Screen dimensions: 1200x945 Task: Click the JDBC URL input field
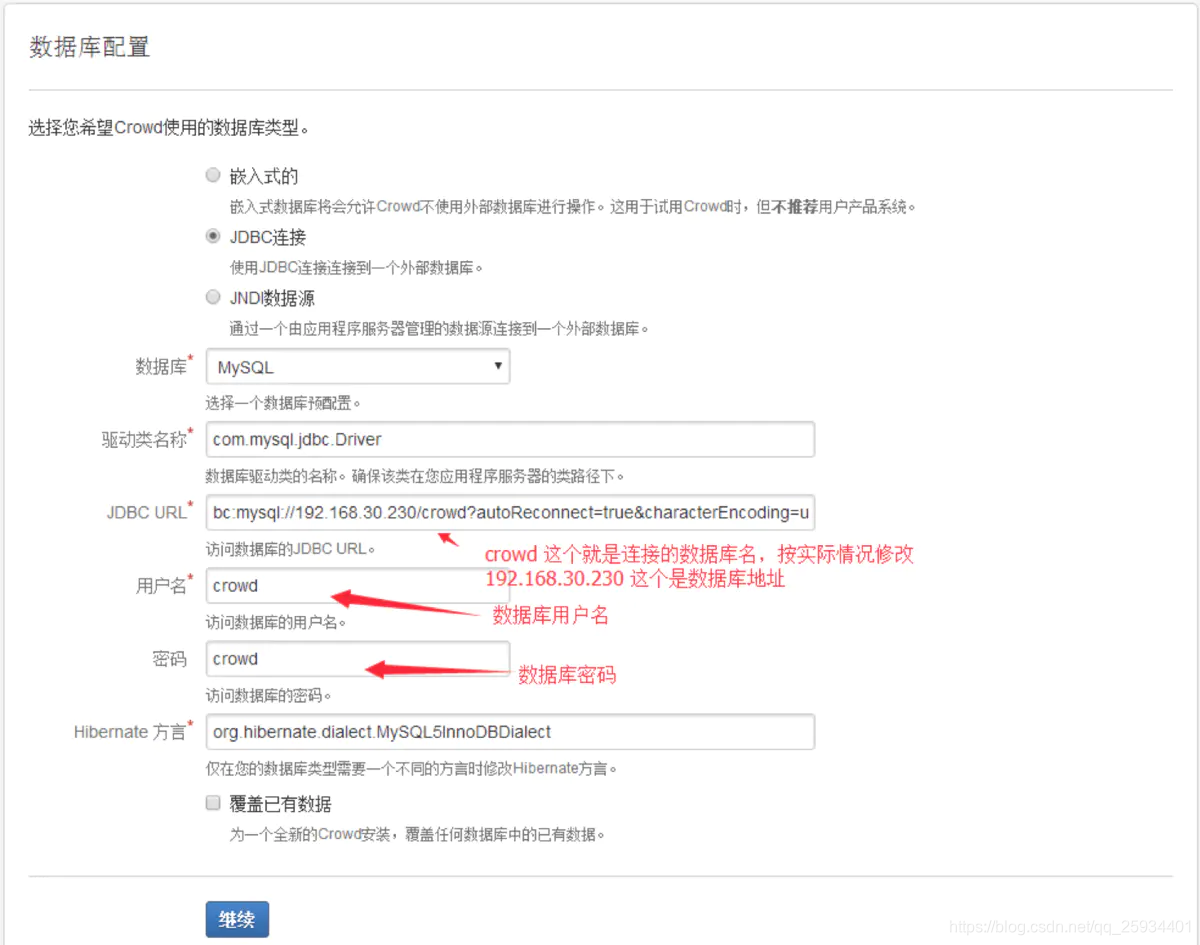coord(510,512)
